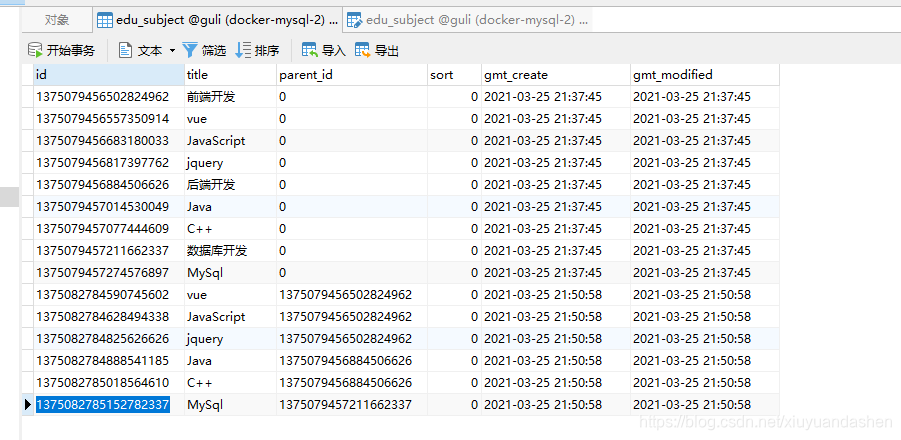
Task: Select id cell 1375079456683180033
Action: 109,141
